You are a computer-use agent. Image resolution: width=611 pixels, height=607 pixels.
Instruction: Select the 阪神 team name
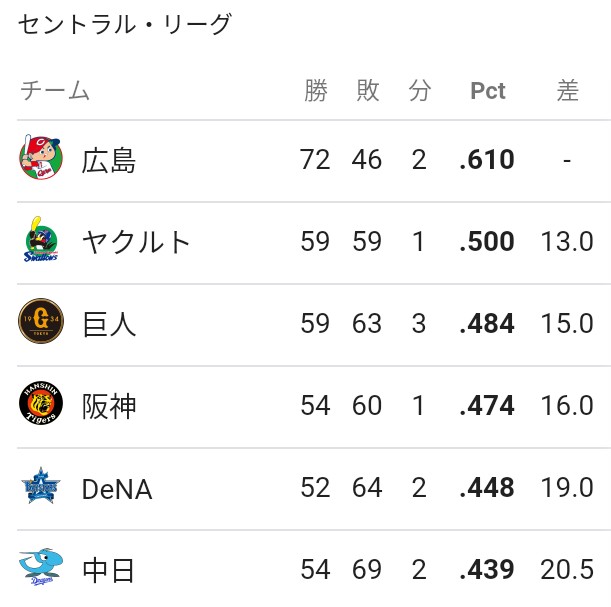[109, 406]
